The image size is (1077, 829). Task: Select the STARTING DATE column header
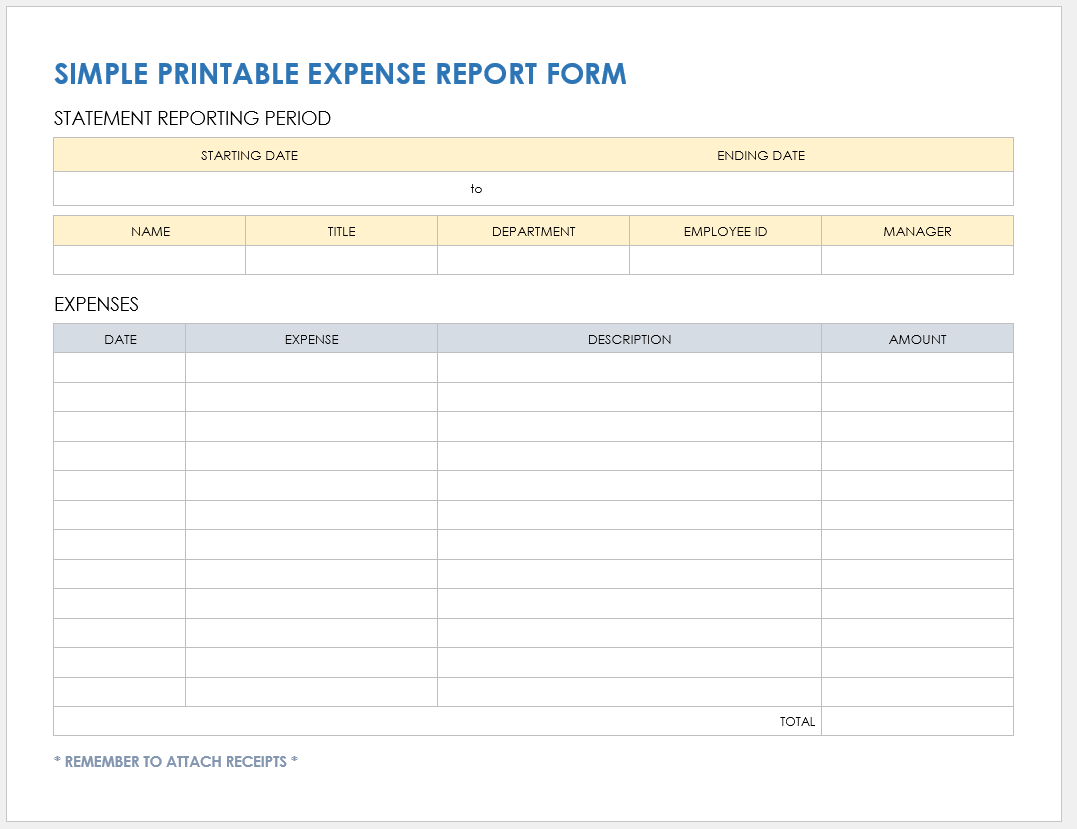pos(250,155)
